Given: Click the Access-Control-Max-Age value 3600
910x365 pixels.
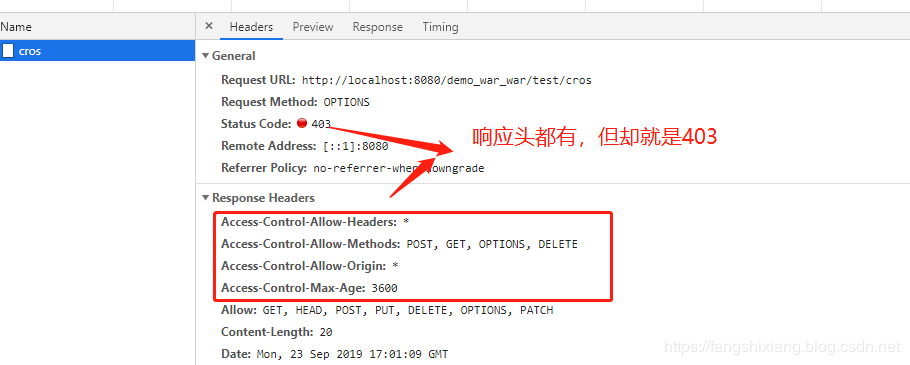Looking at the screenshot, I should click(385, 288).
